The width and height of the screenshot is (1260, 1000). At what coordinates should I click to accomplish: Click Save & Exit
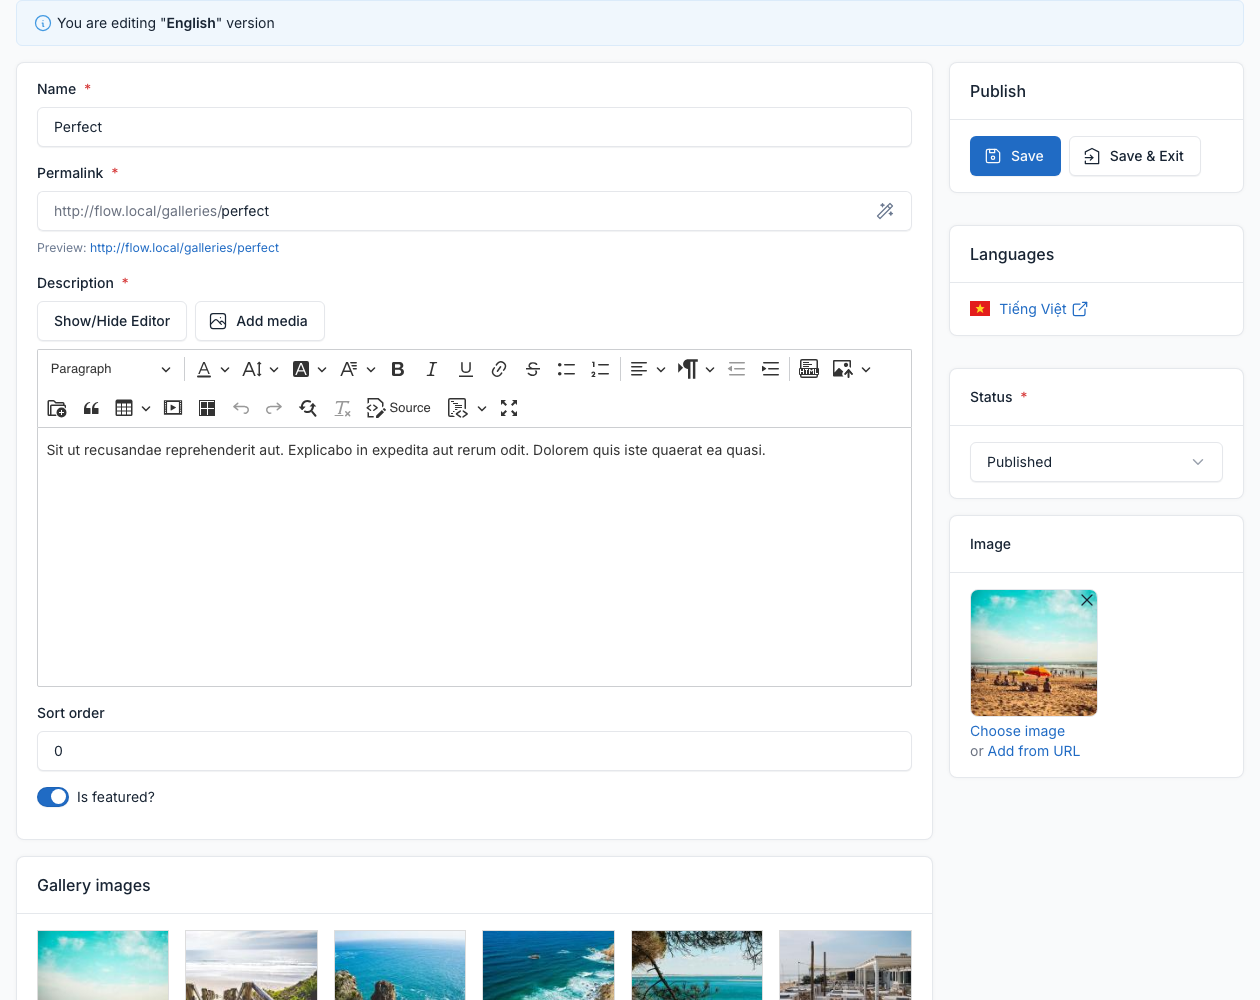[1135, 156]
